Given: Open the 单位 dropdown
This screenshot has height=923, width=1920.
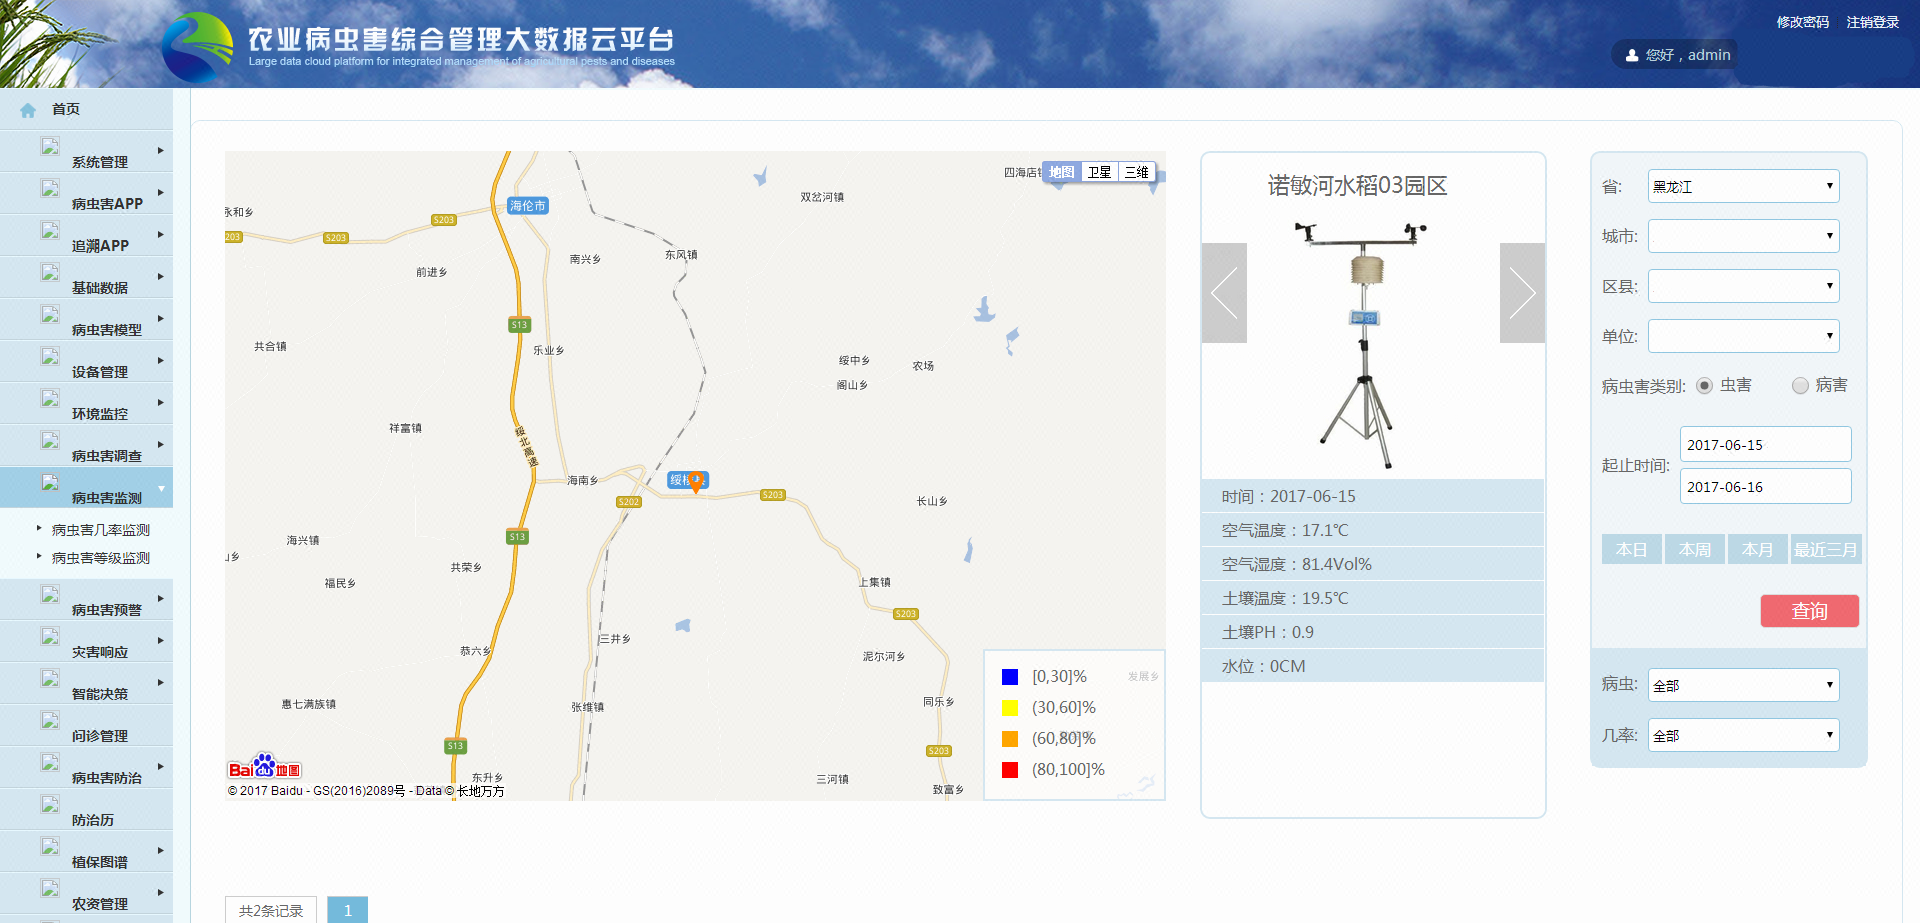Looking at the screenshot, I should tap(1743, 336).
